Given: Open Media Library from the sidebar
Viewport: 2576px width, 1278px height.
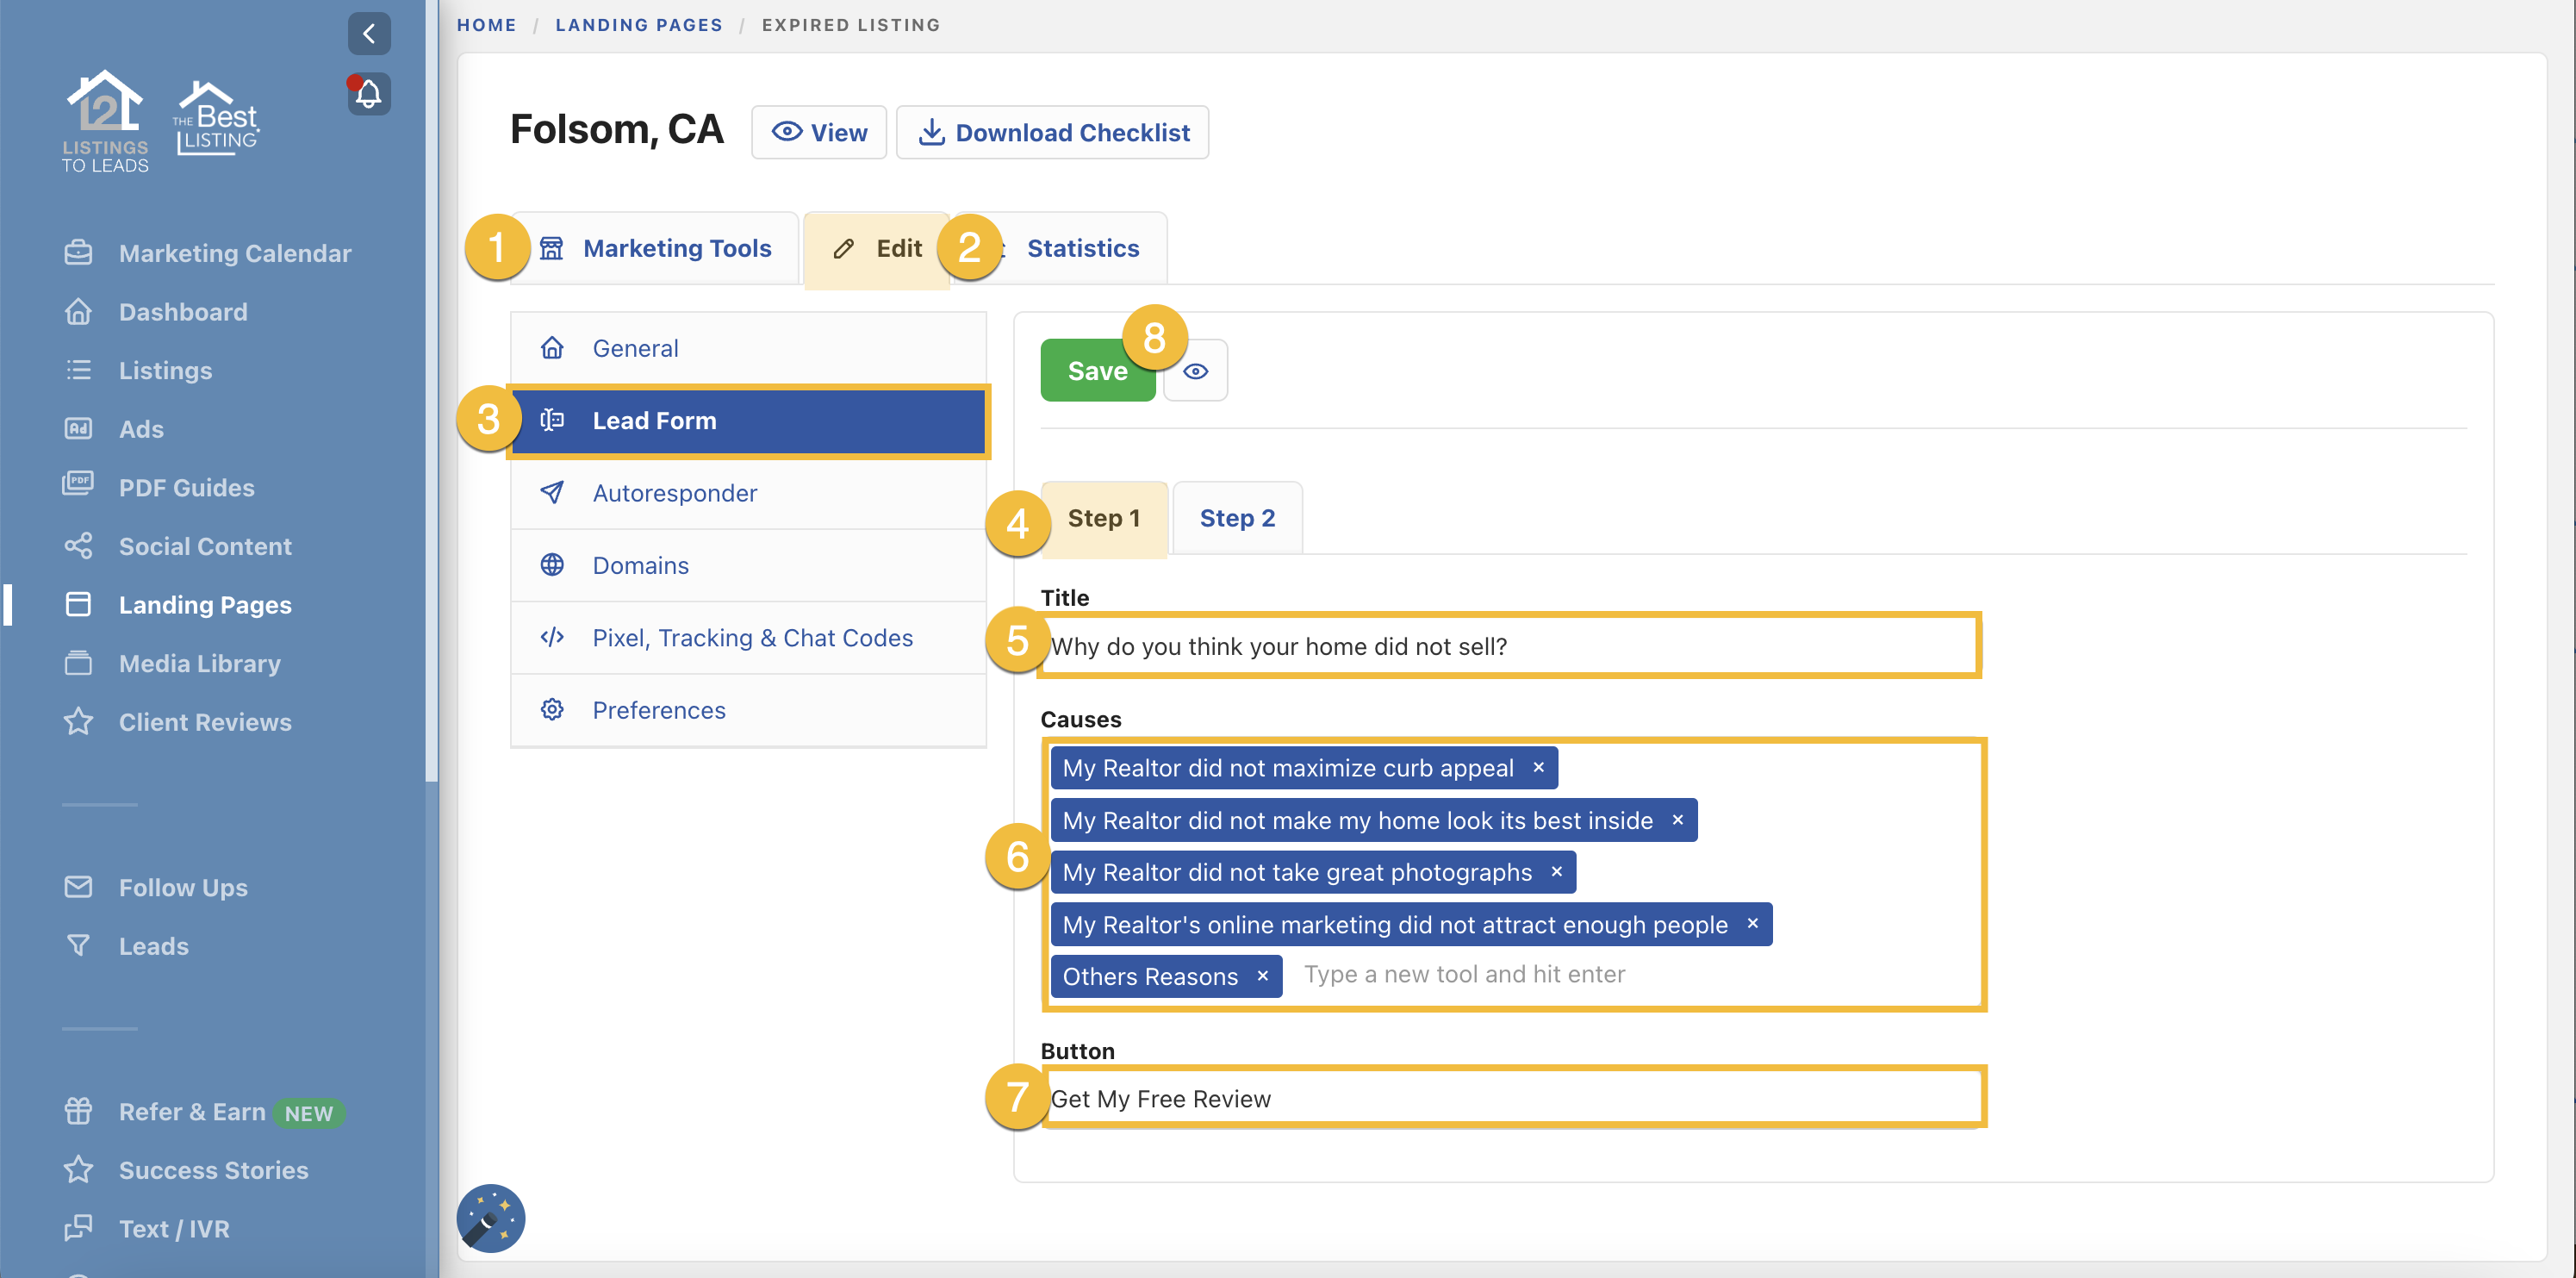Looking at the screenshot, I should (199, 663).
